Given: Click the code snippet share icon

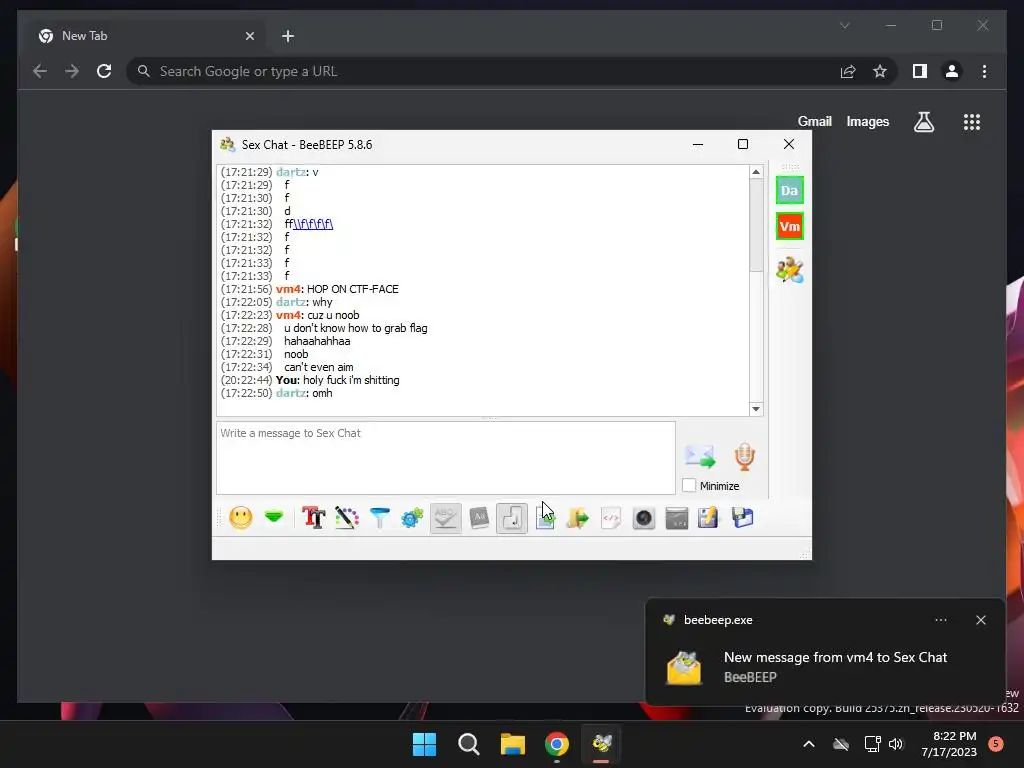Looking at the screenshot, I should [x=611, y=518].
